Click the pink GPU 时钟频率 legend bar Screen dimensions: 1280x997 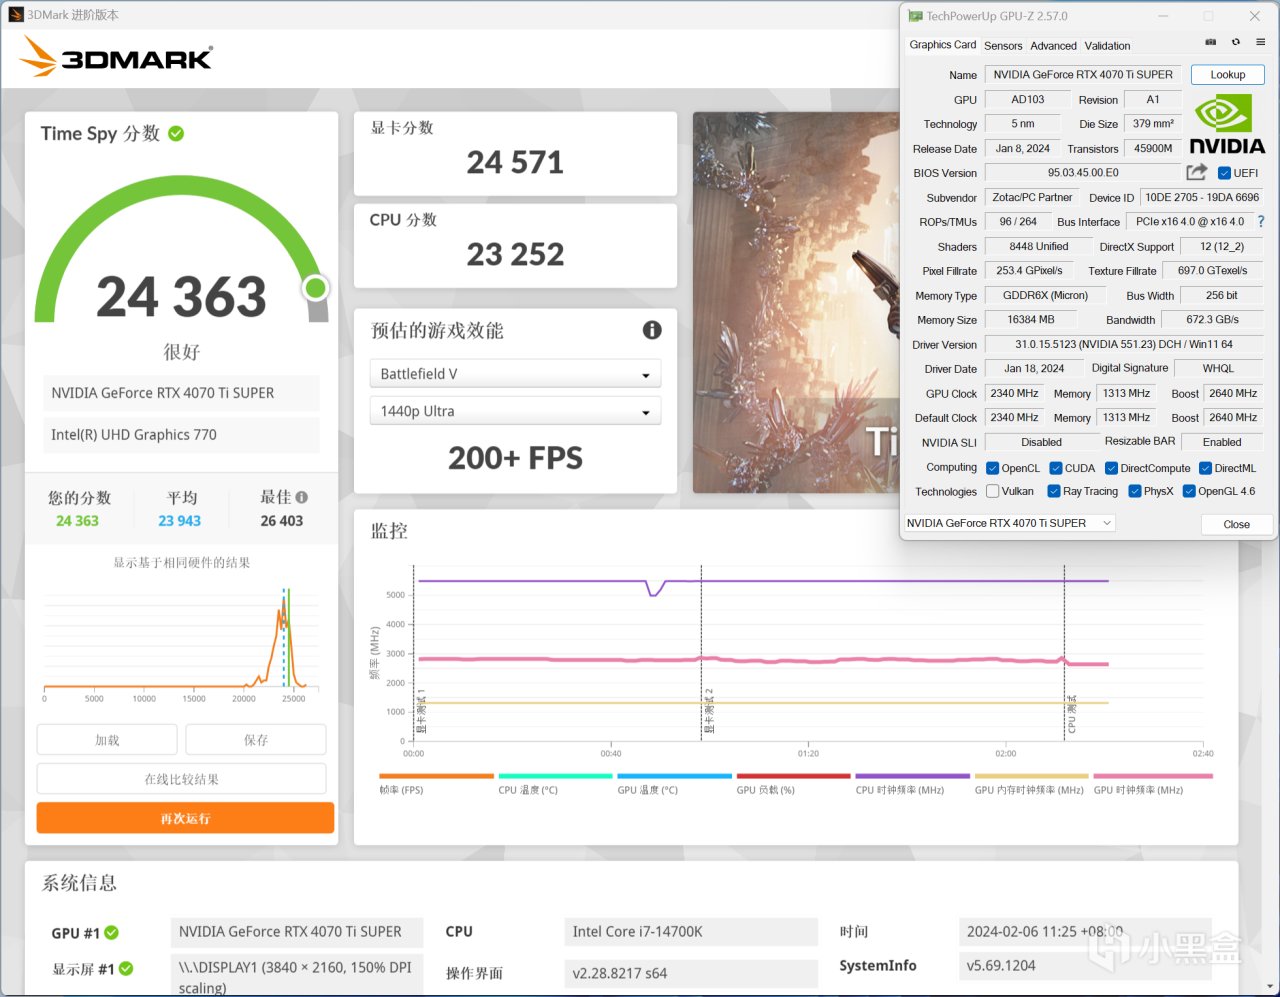pyautogui.click(x=1153, y=776)
